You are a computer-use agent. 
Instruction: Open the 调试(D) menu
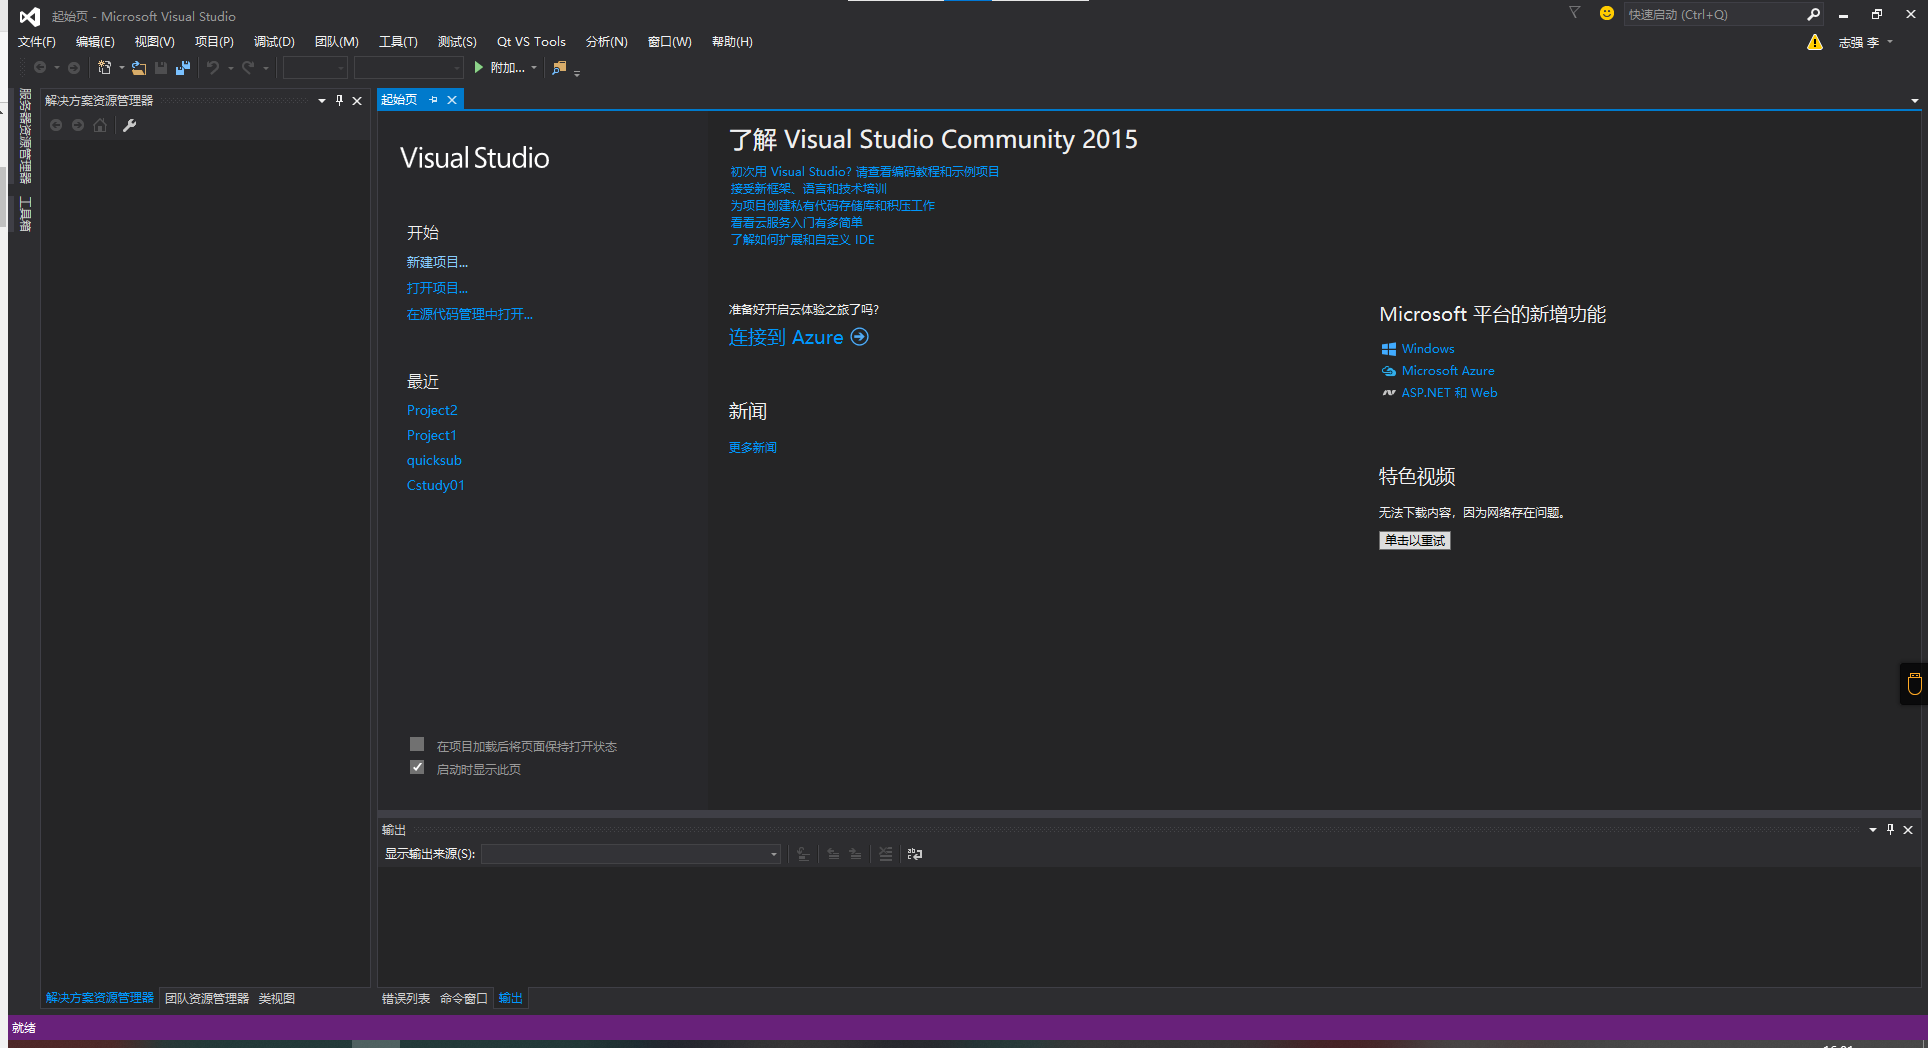coord(274,41)
